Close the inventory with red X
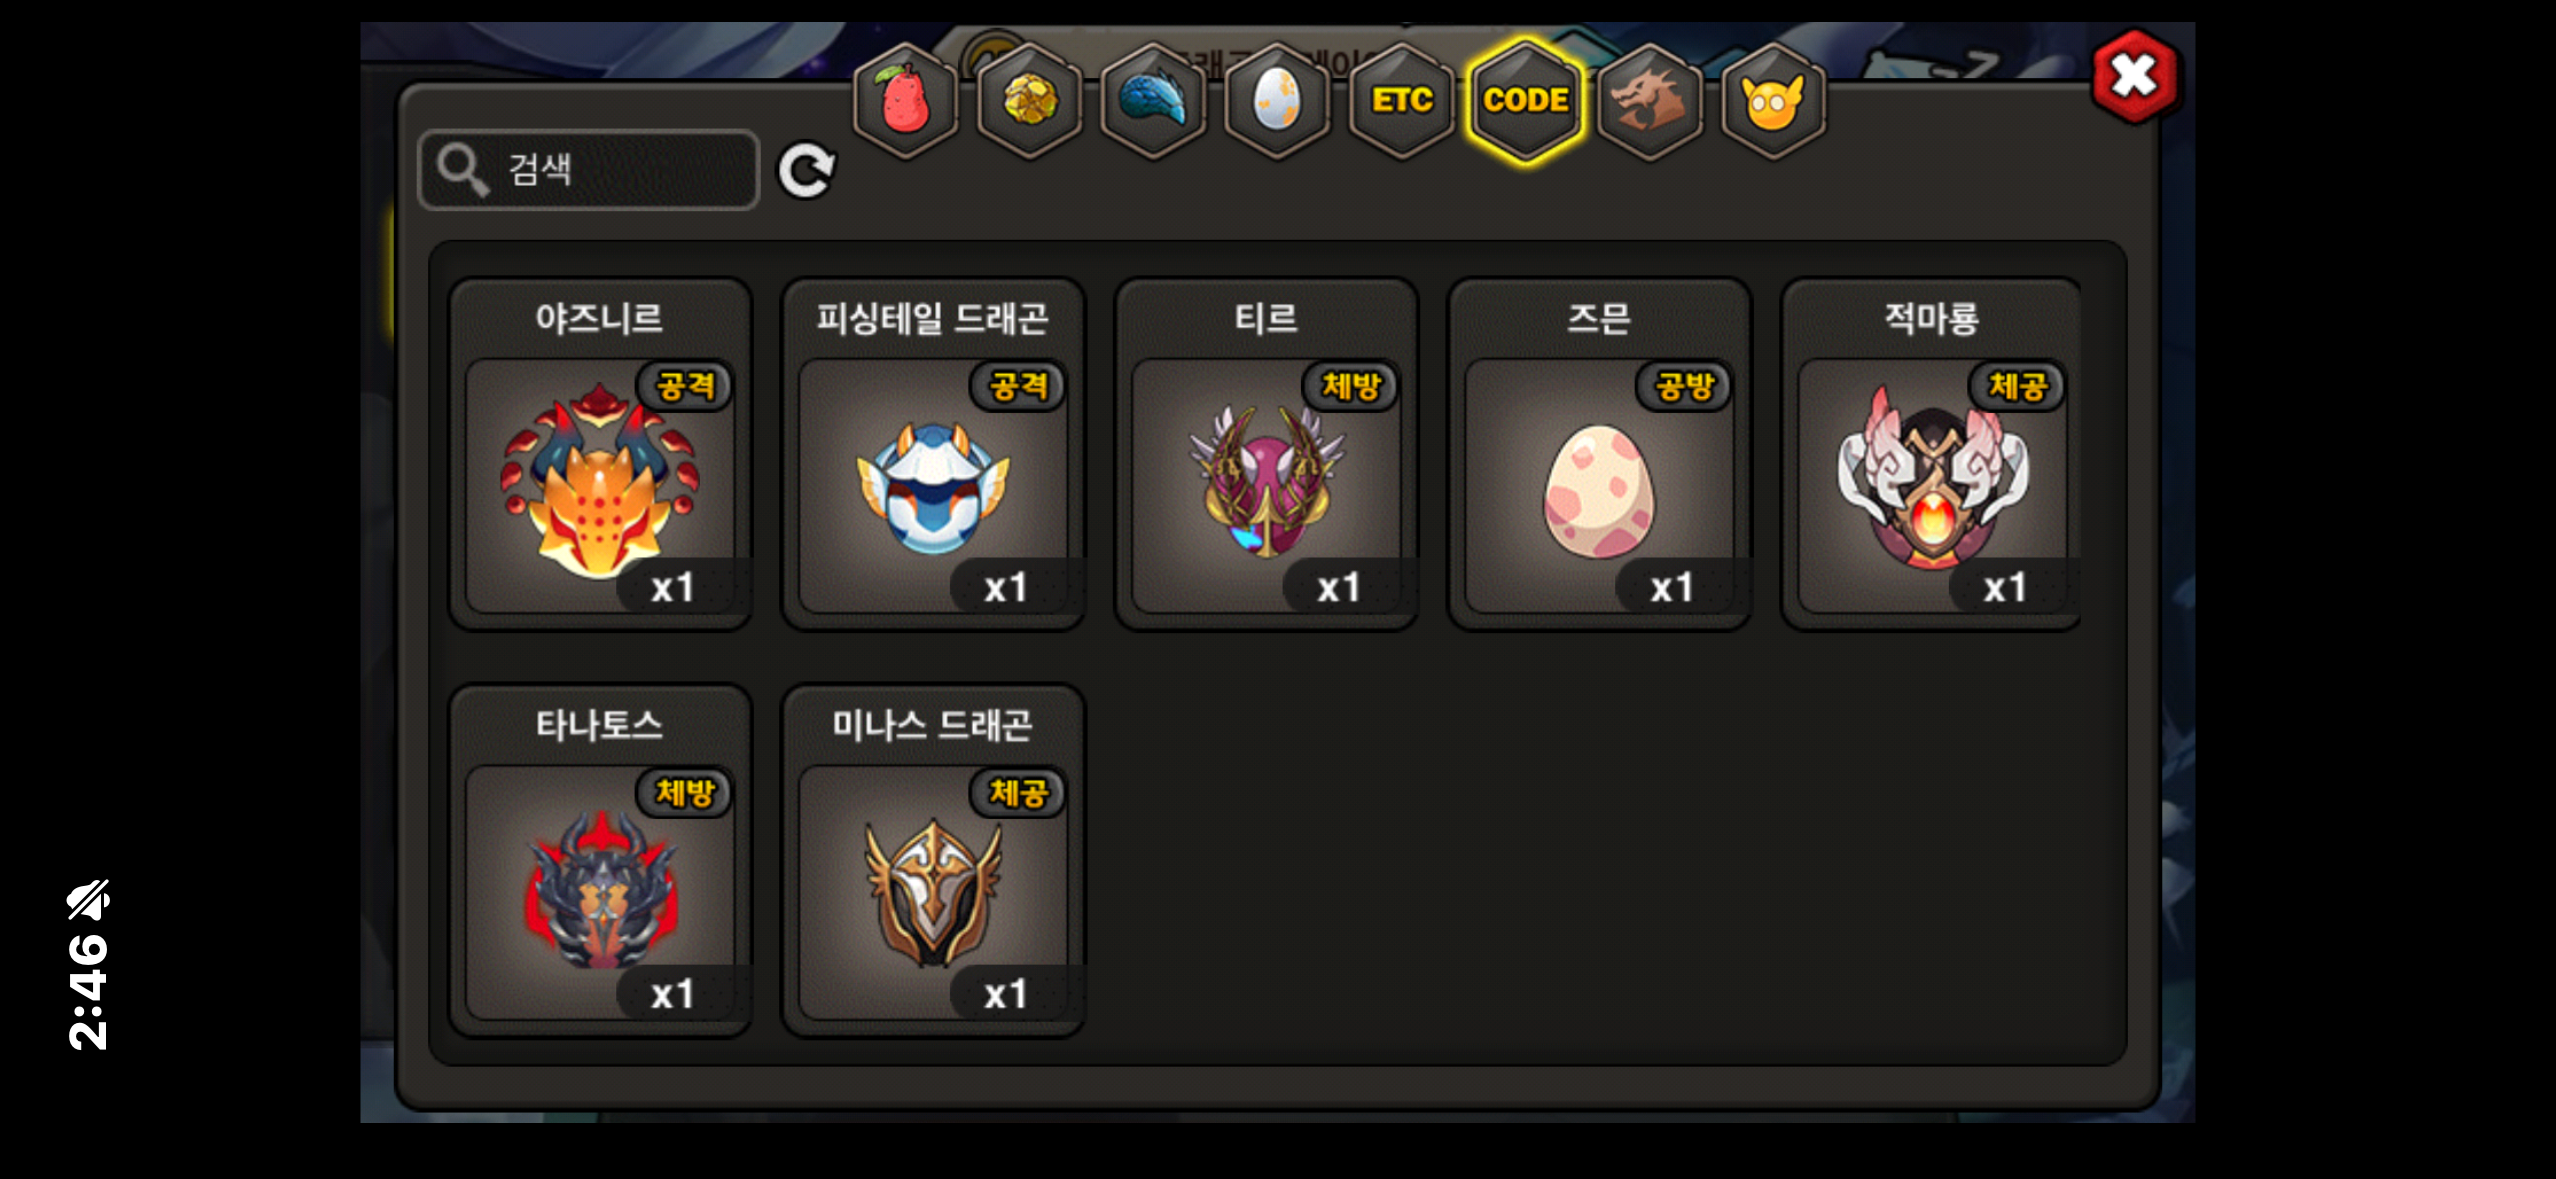The width and height of the screenshot is (2556, 1179). click(2135, 76)
